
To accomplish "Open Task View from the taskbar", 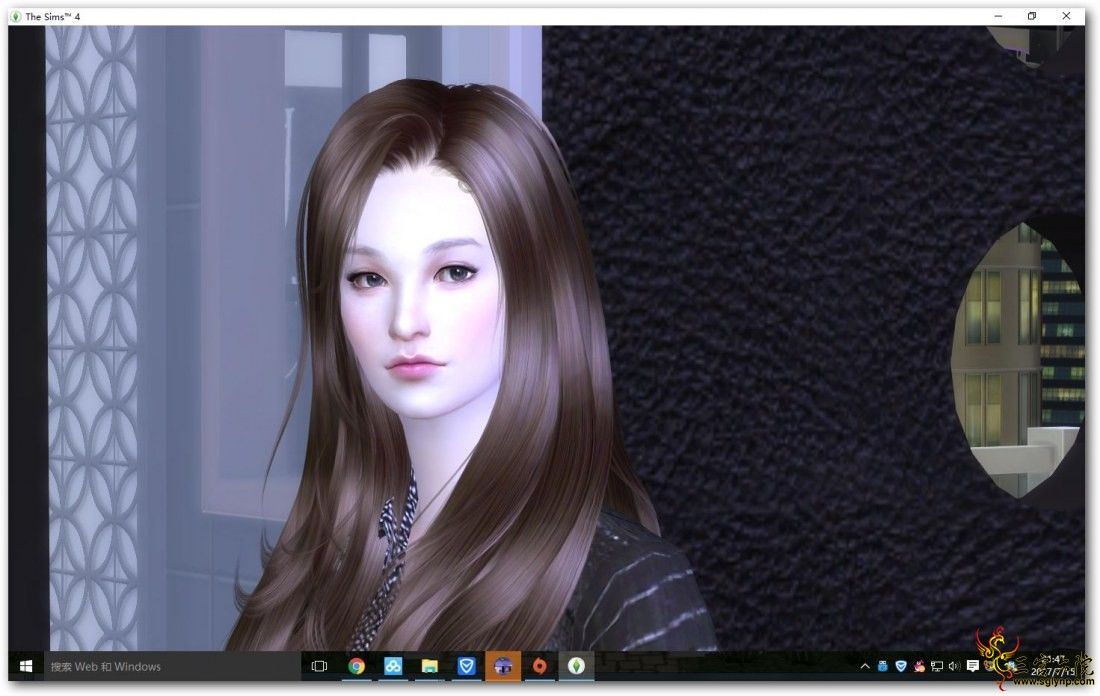I will click(x=319, y=666).
